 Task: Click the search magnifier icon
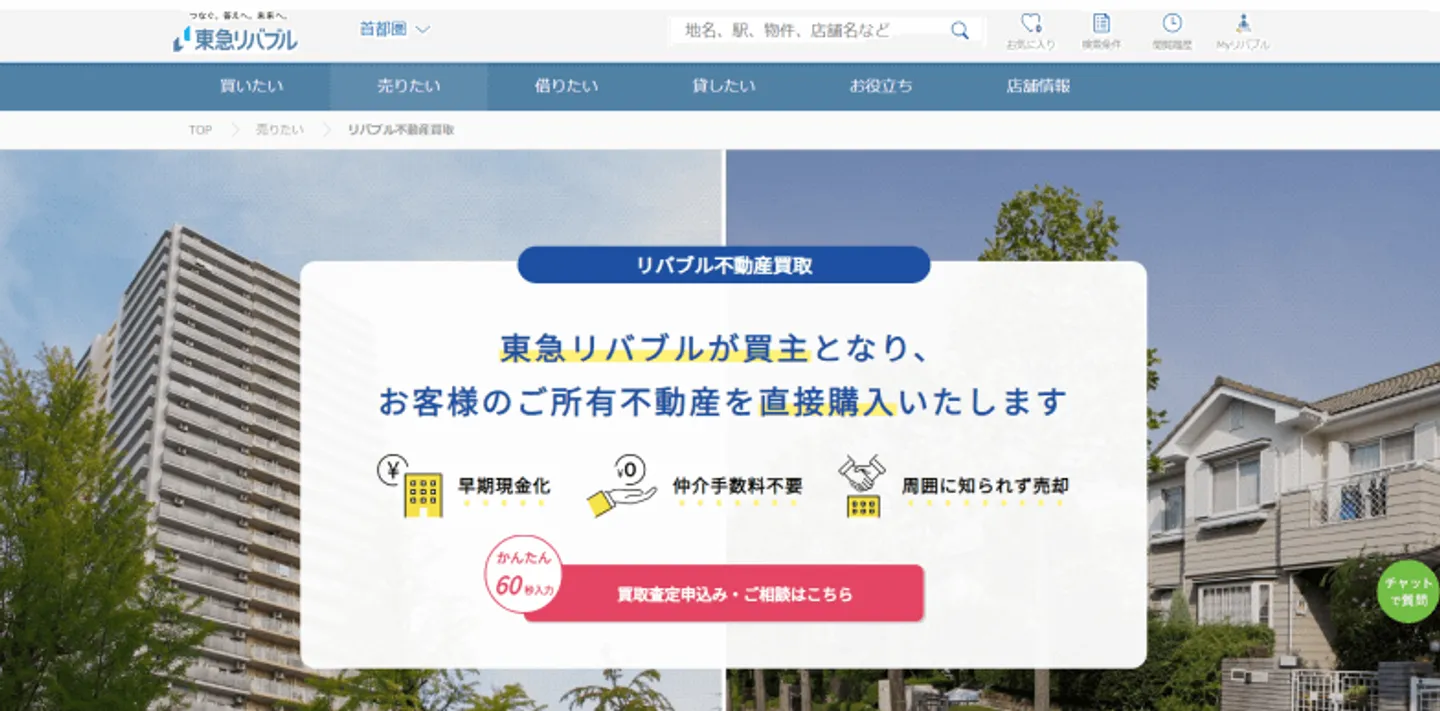(959, 31)
